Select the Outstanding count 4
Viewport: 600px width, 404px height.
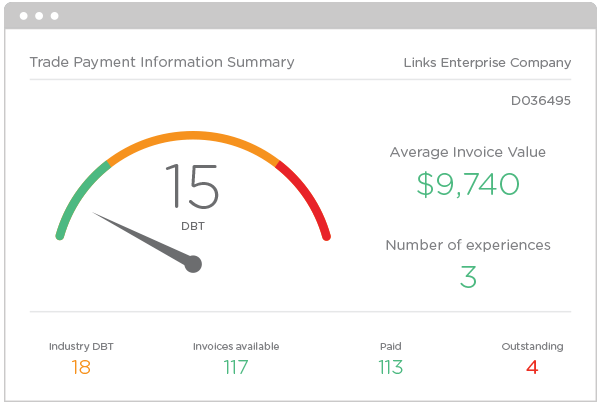click(x=532, y=367)
